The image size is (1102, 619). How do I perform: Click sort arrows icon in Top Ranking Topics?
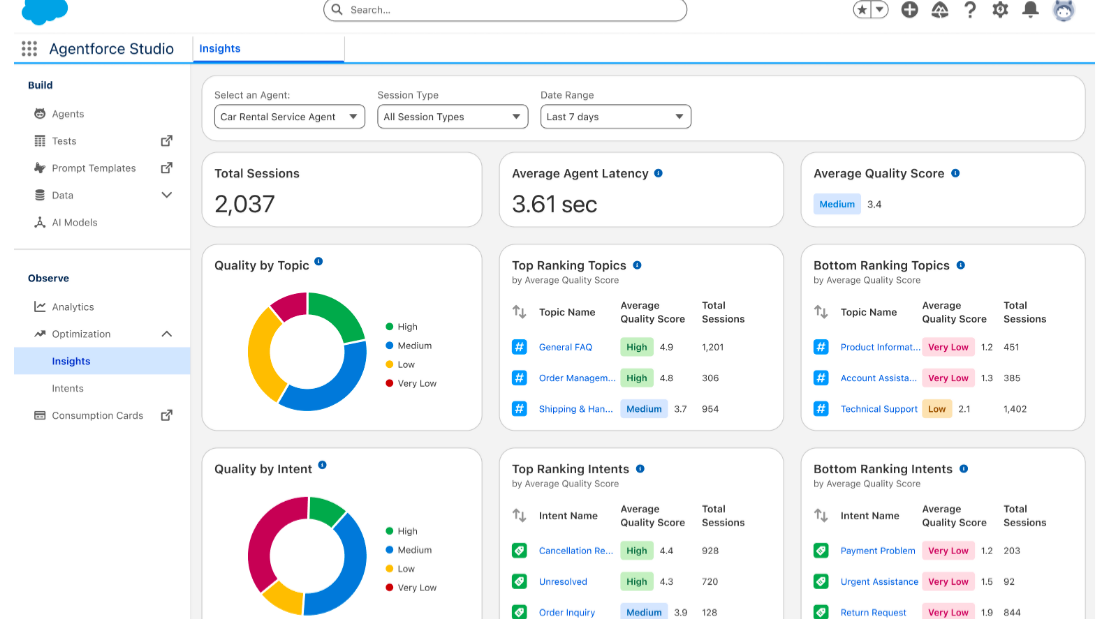click(520, 312)
